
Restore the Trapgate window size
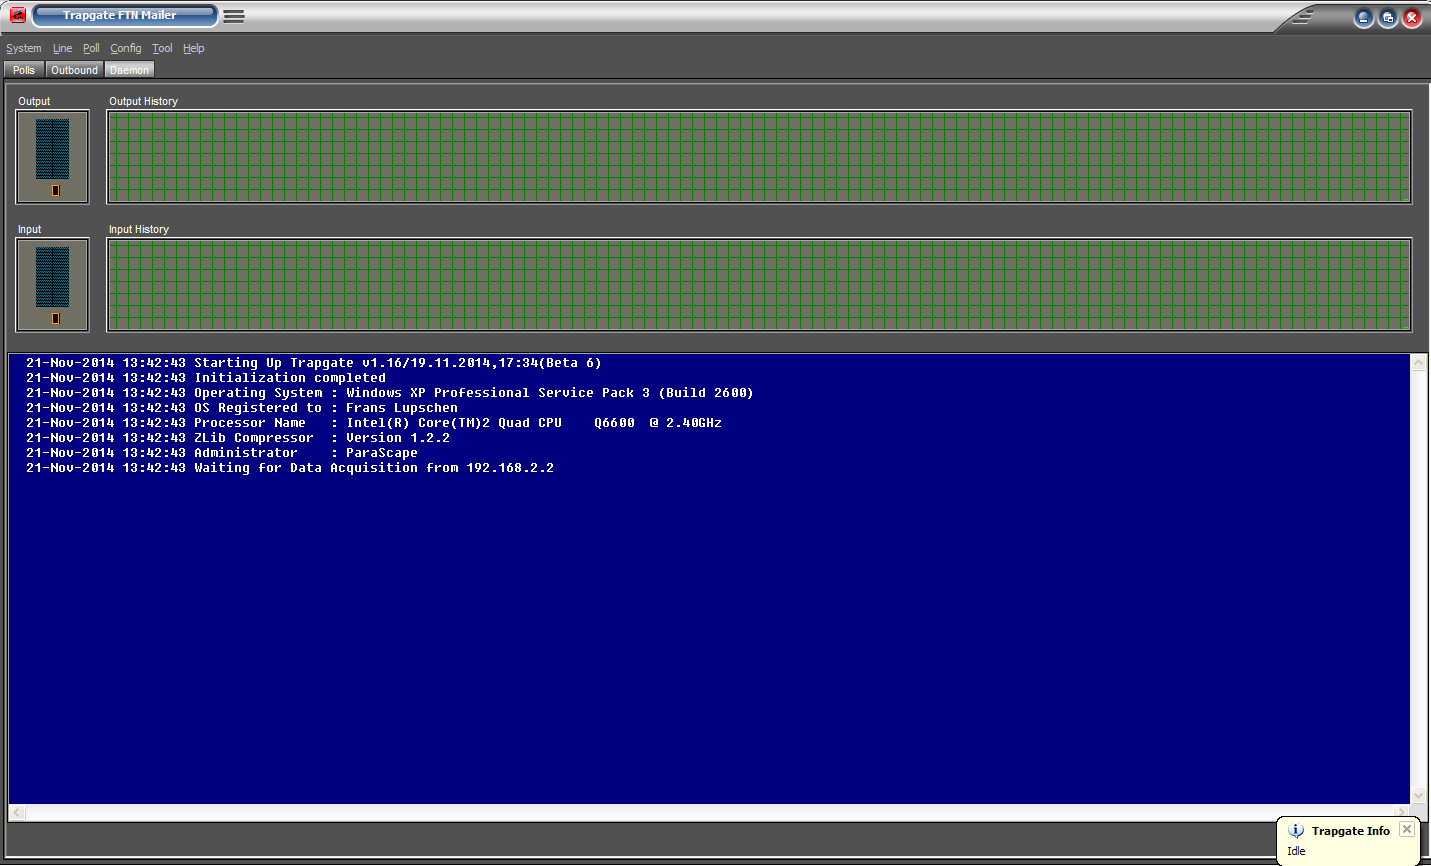1388,18
